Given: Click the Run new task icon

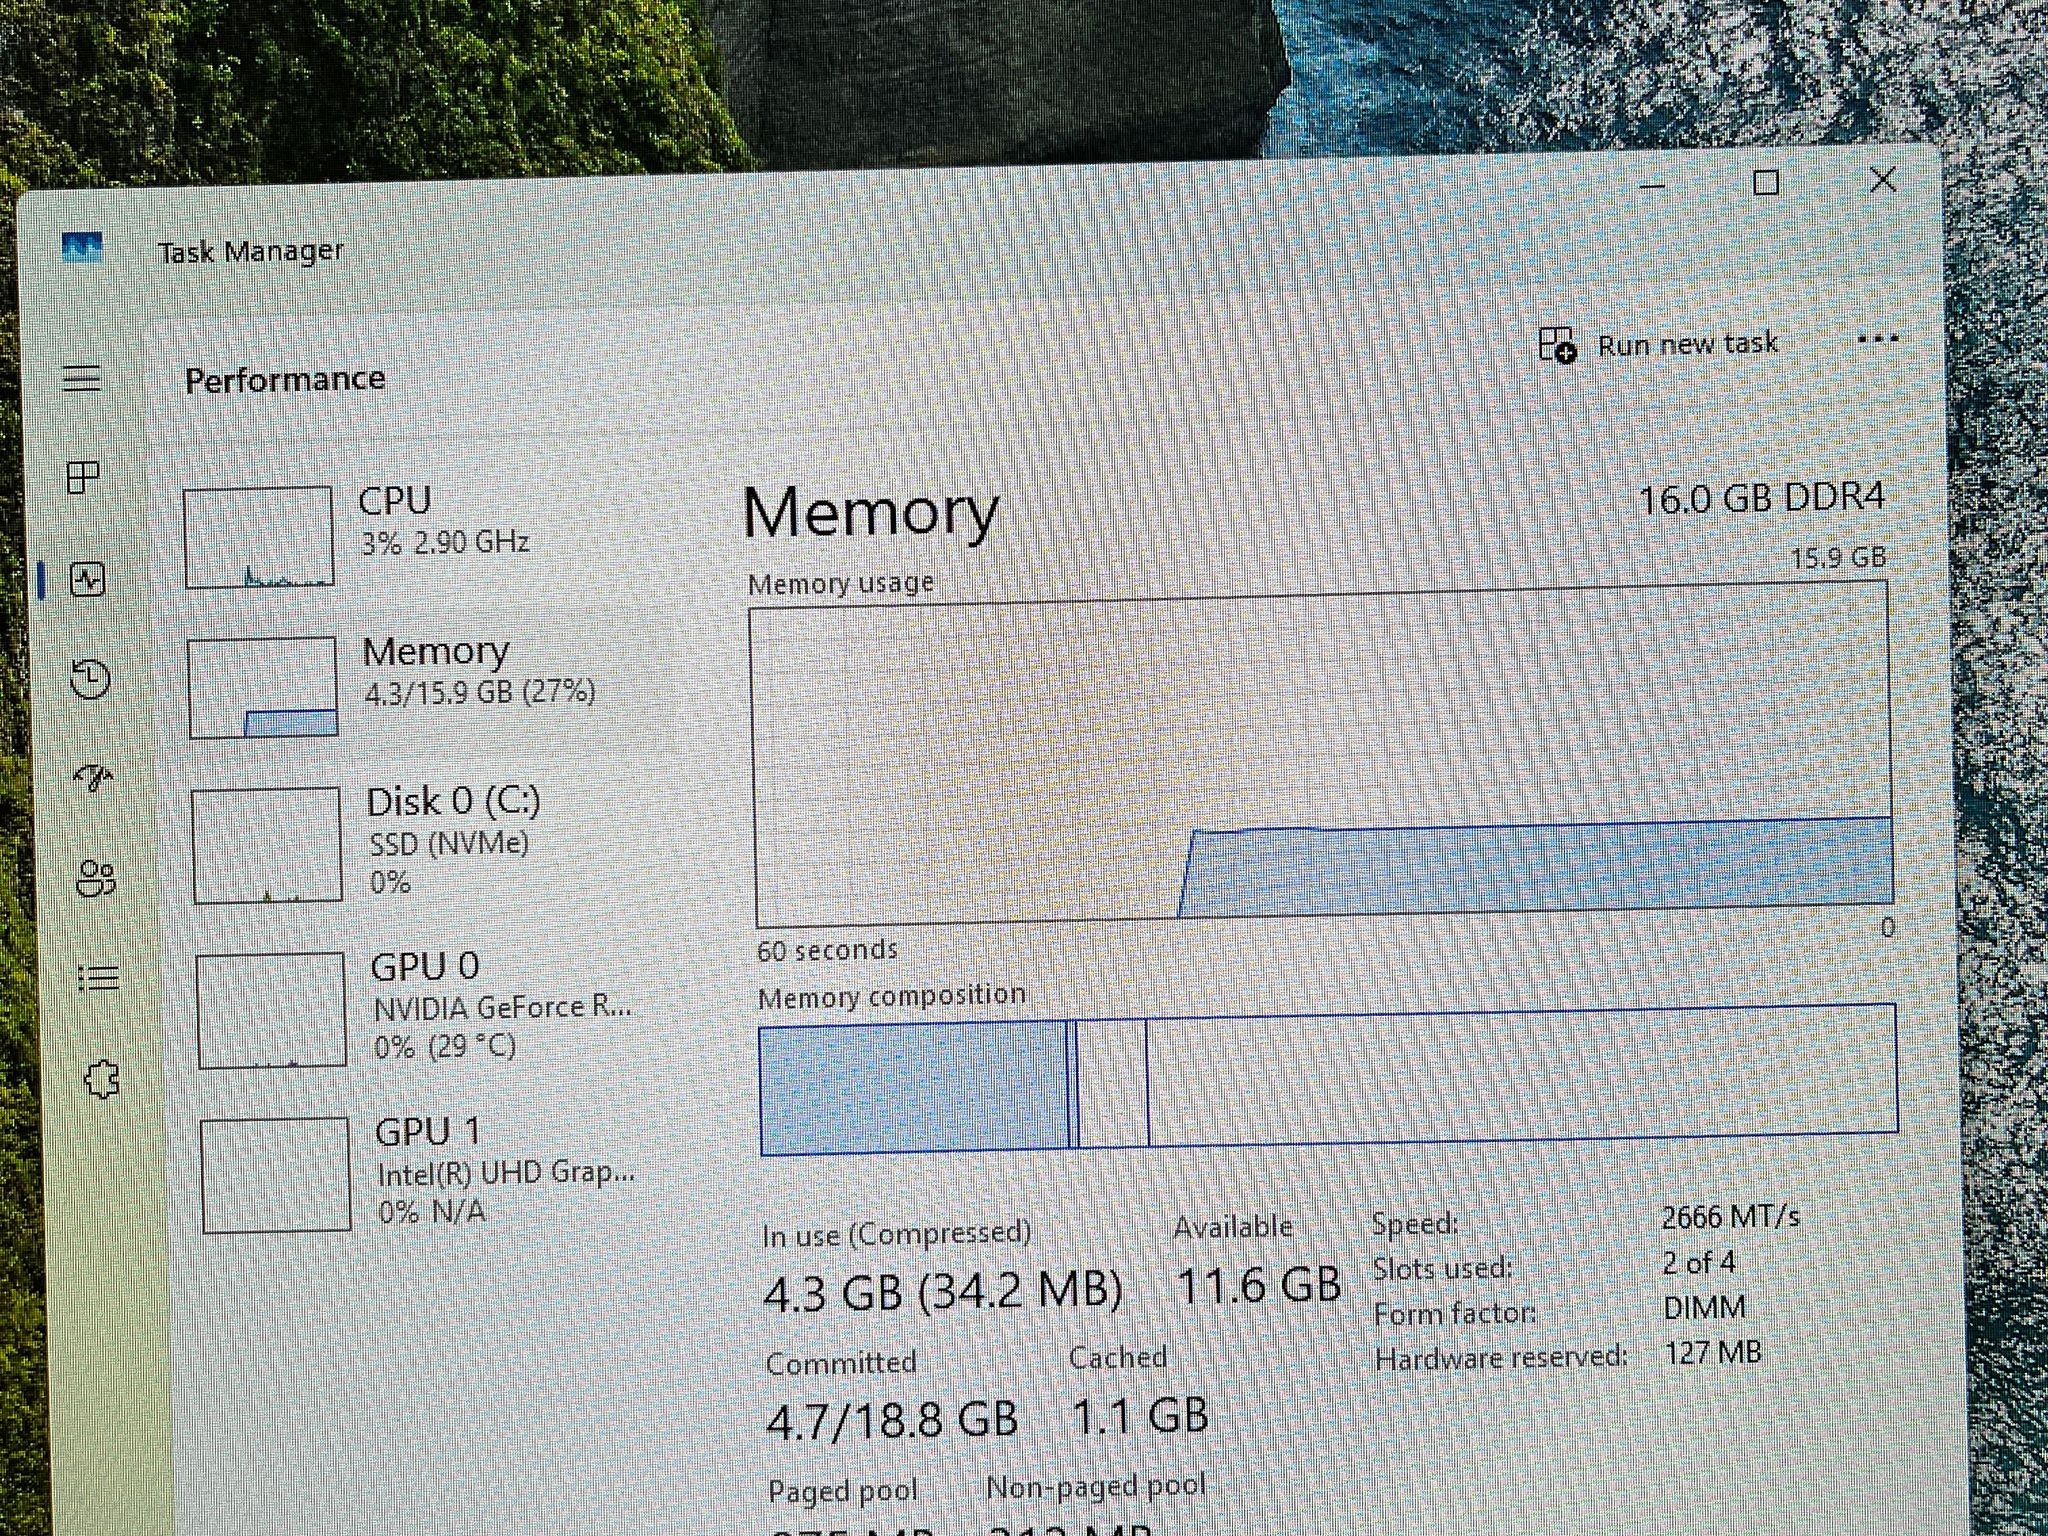Looking at the screenshot, I should tap(1557, 345).
